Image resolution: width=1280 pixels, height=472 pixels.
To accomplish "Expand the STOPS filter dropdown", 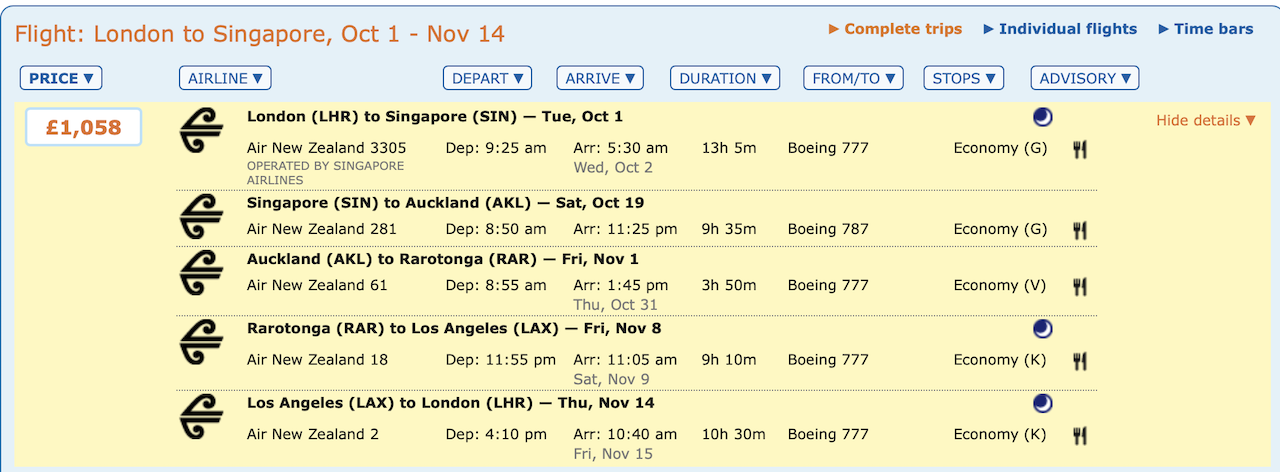I will coord(964,78).
